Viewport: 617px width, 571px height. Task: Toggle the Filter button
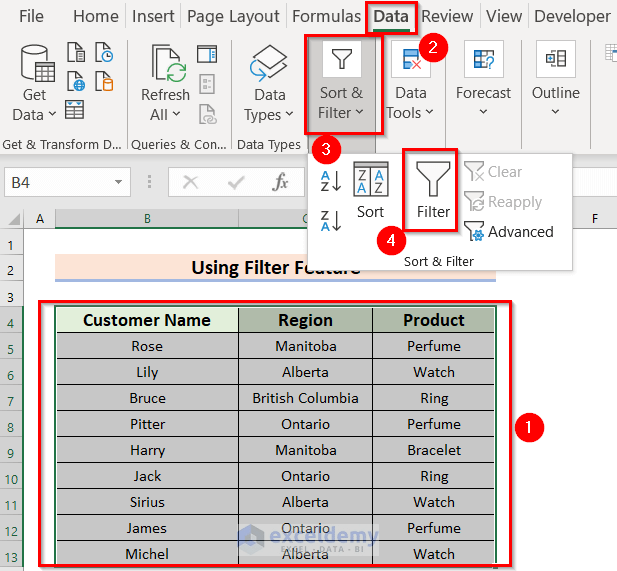[x=433, y=190]
